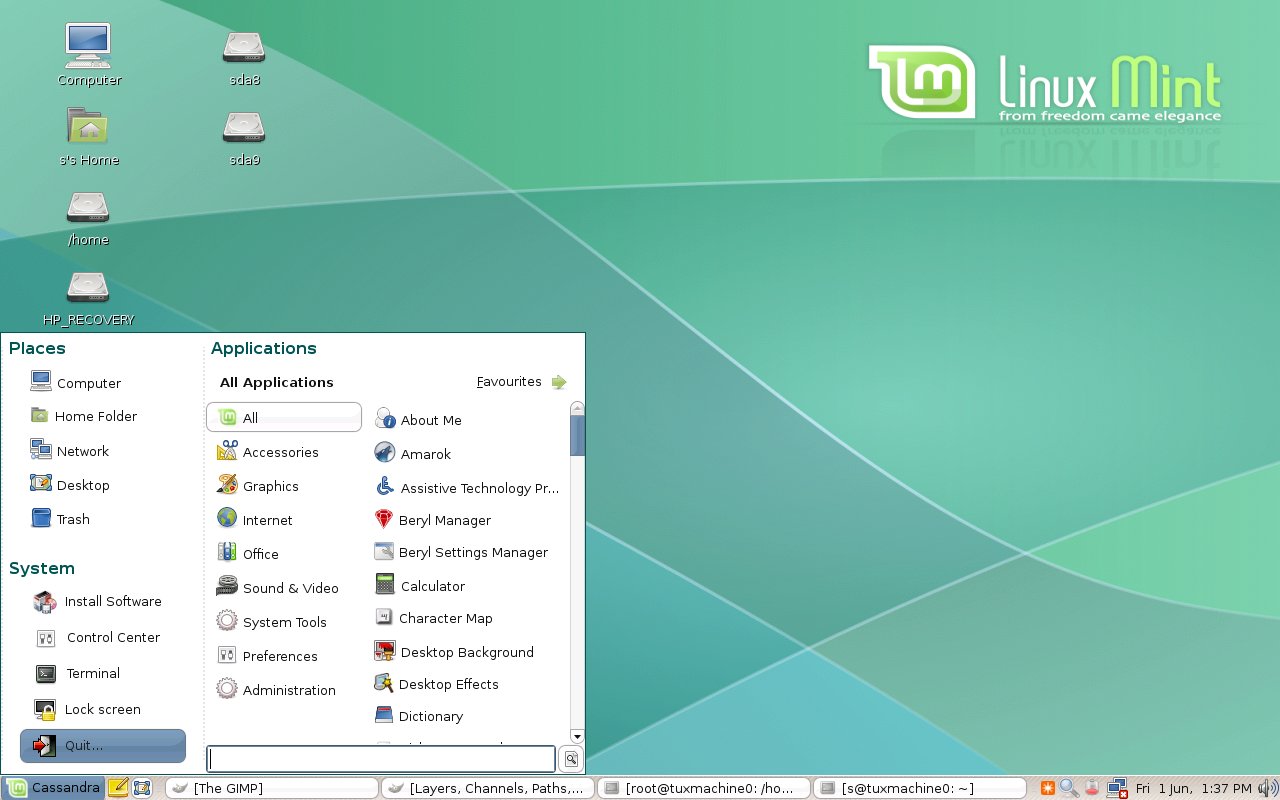Select the All applications category
The image size is (1280, 800).
tap(284, 418)
